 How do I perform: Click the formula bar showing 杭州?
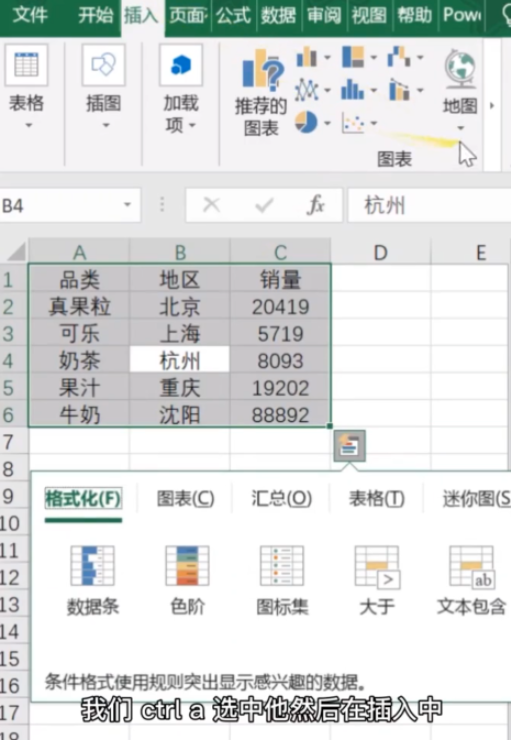tap(428, 205)
